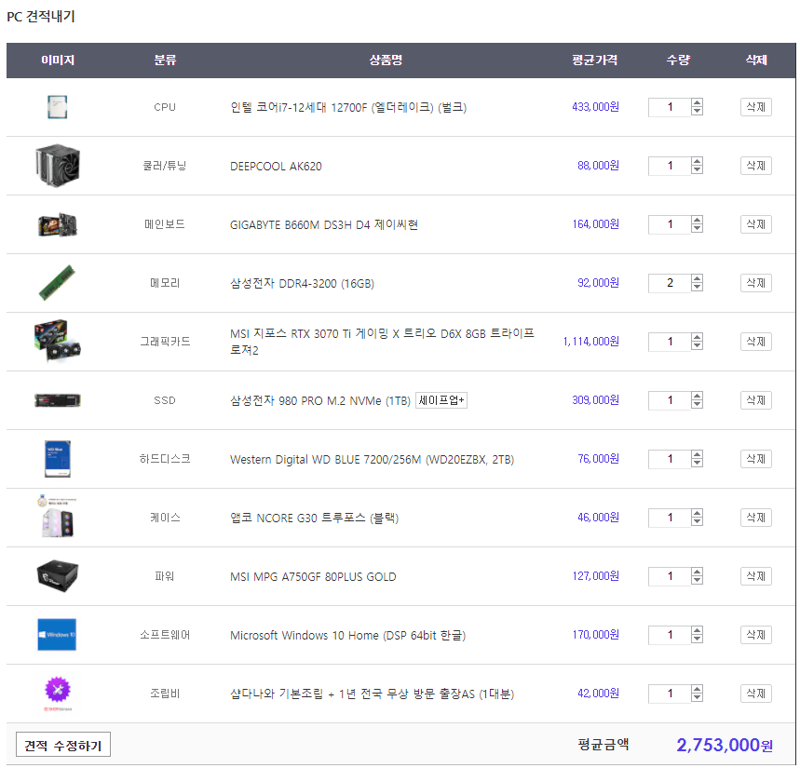
Task: Open the NCORE G30 case image
Action: point(57,516)
